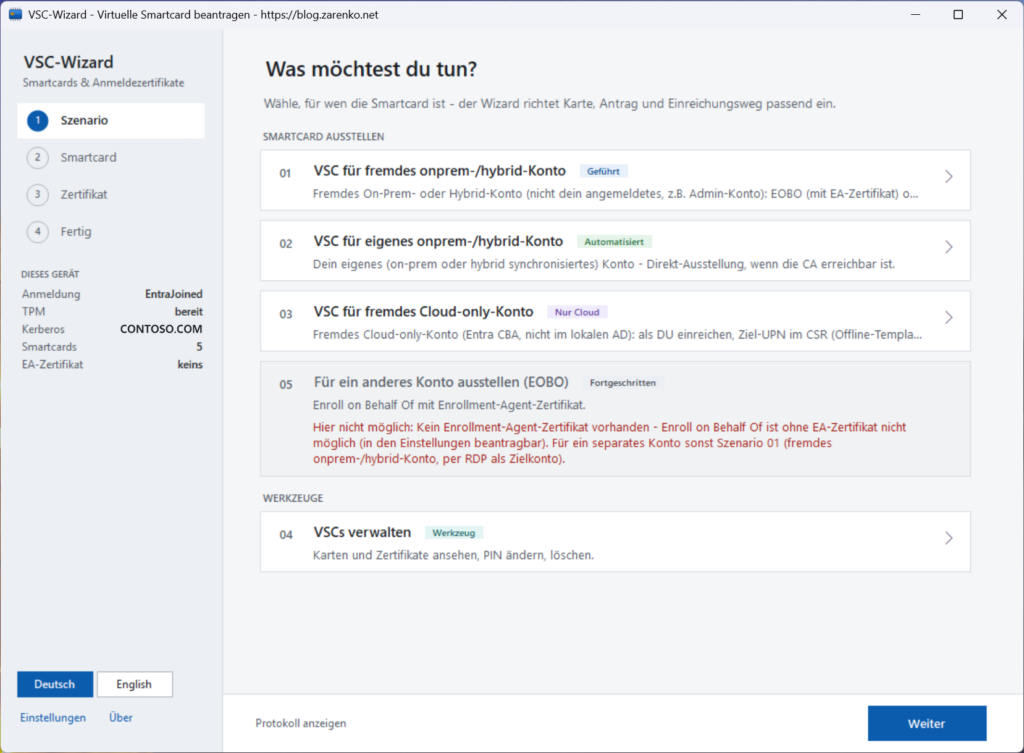Click the Werkzeug badge
Image resolution: width=1024 pixels, height=753 pixels.
click(x=454, y=533)
